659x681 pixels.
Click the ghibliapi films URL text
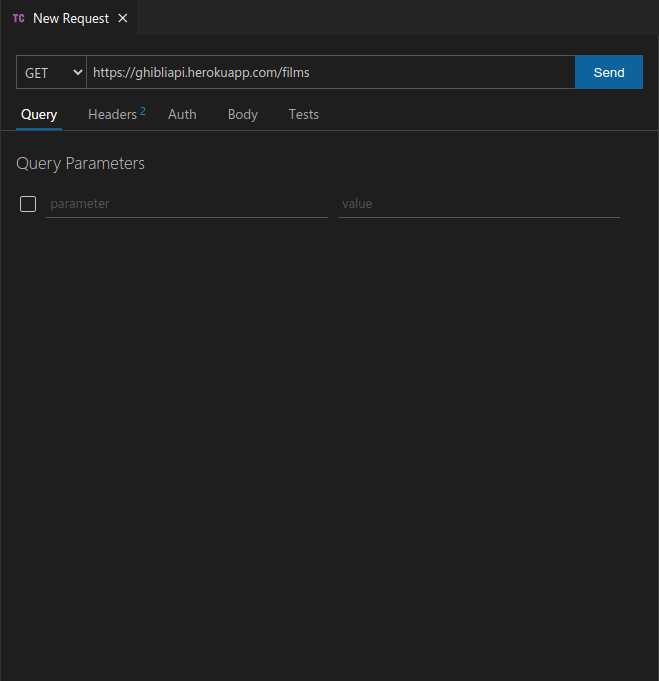[201, 73]
